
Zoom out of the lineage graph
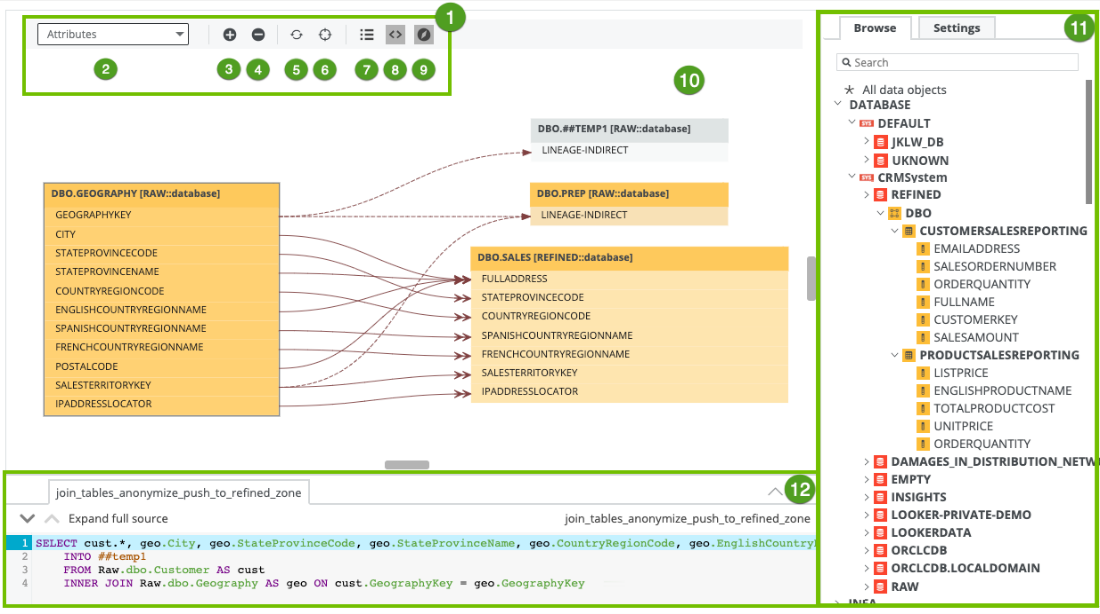tap(257, 33)
